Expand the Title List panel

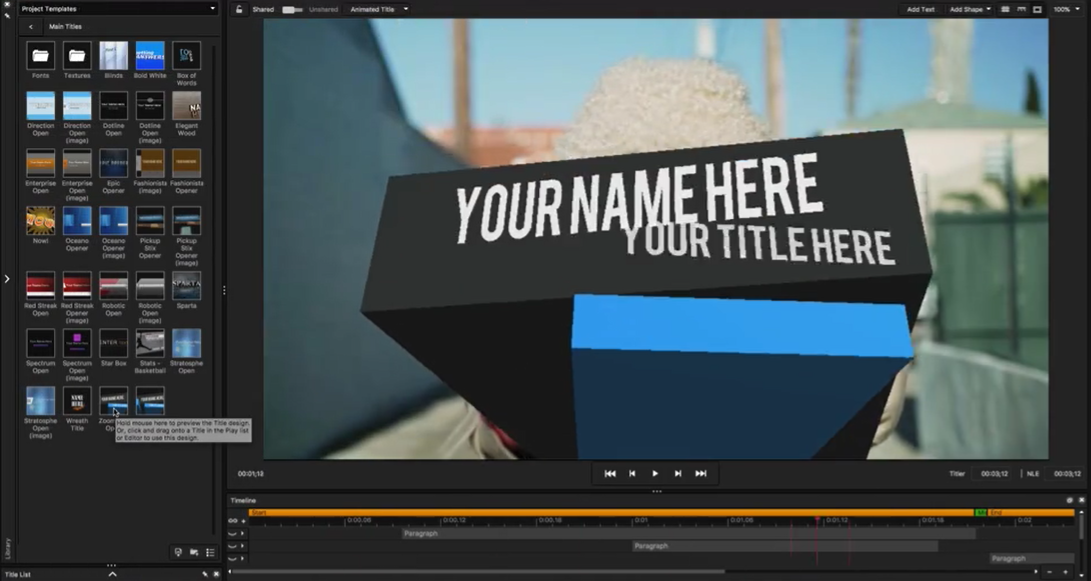tap(112, 574)
